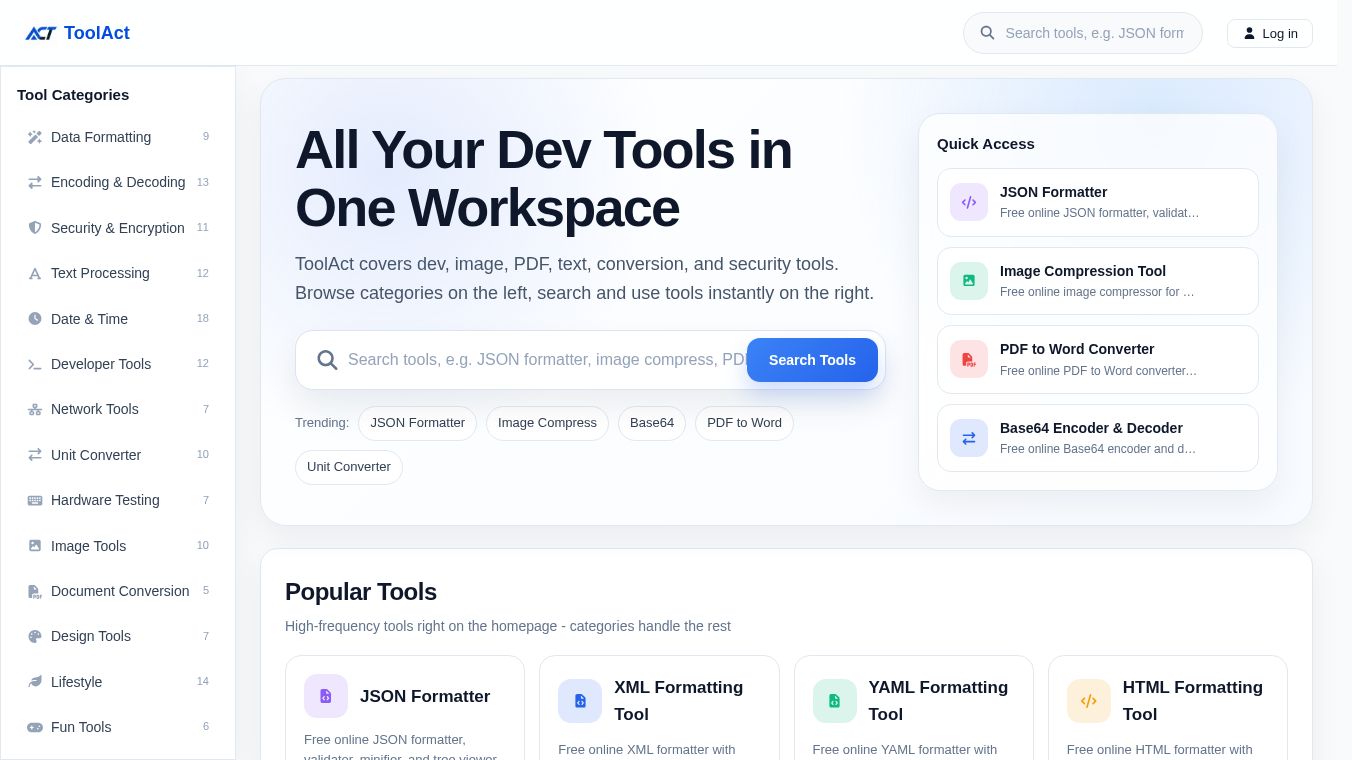The image size is (1352, 760).
Task: Click the Design Tools label
Action: [x=91, y=636]
